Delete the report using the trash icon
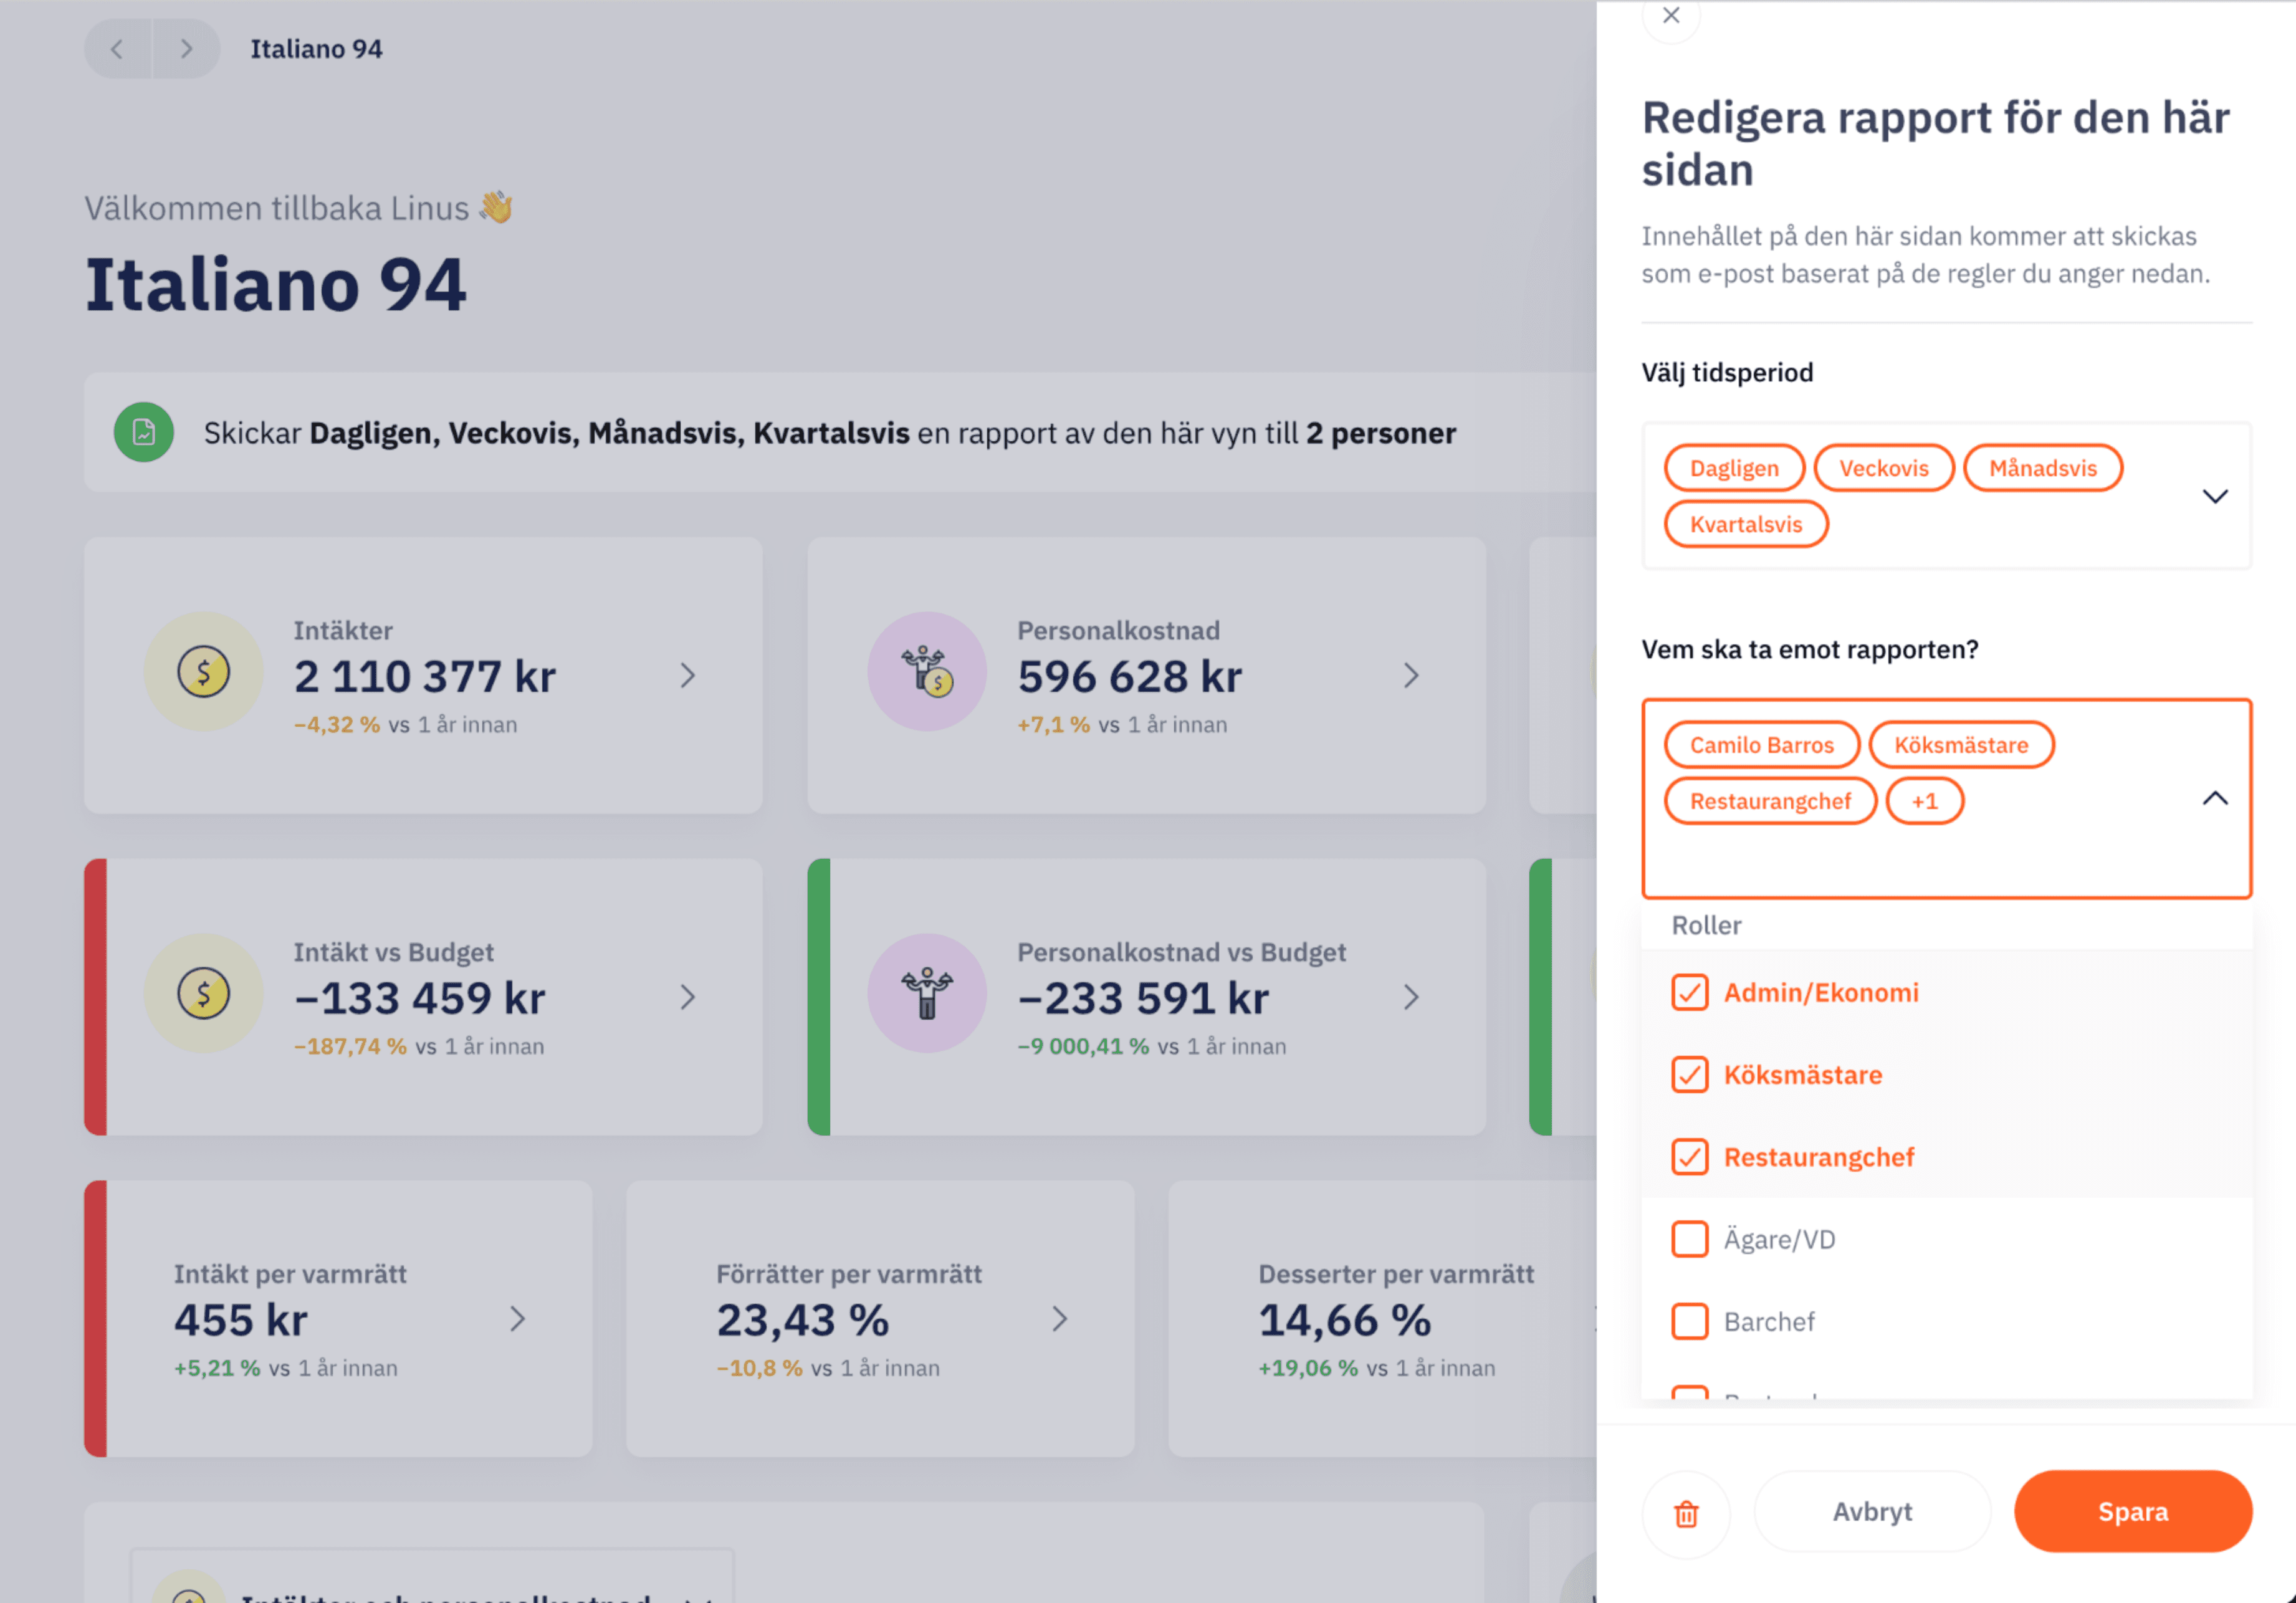The height and width of the screenshot is (1603, 2296). 1686,1514
